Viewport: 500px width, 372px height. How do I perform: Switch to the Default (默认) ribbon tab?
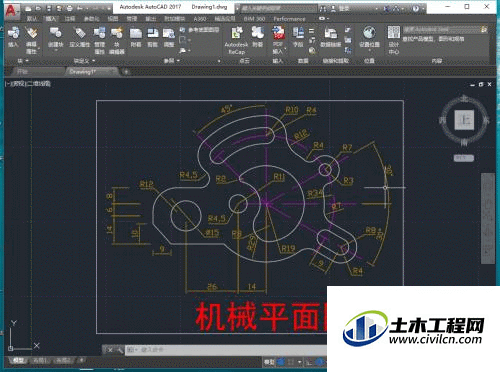coord(32,19)
